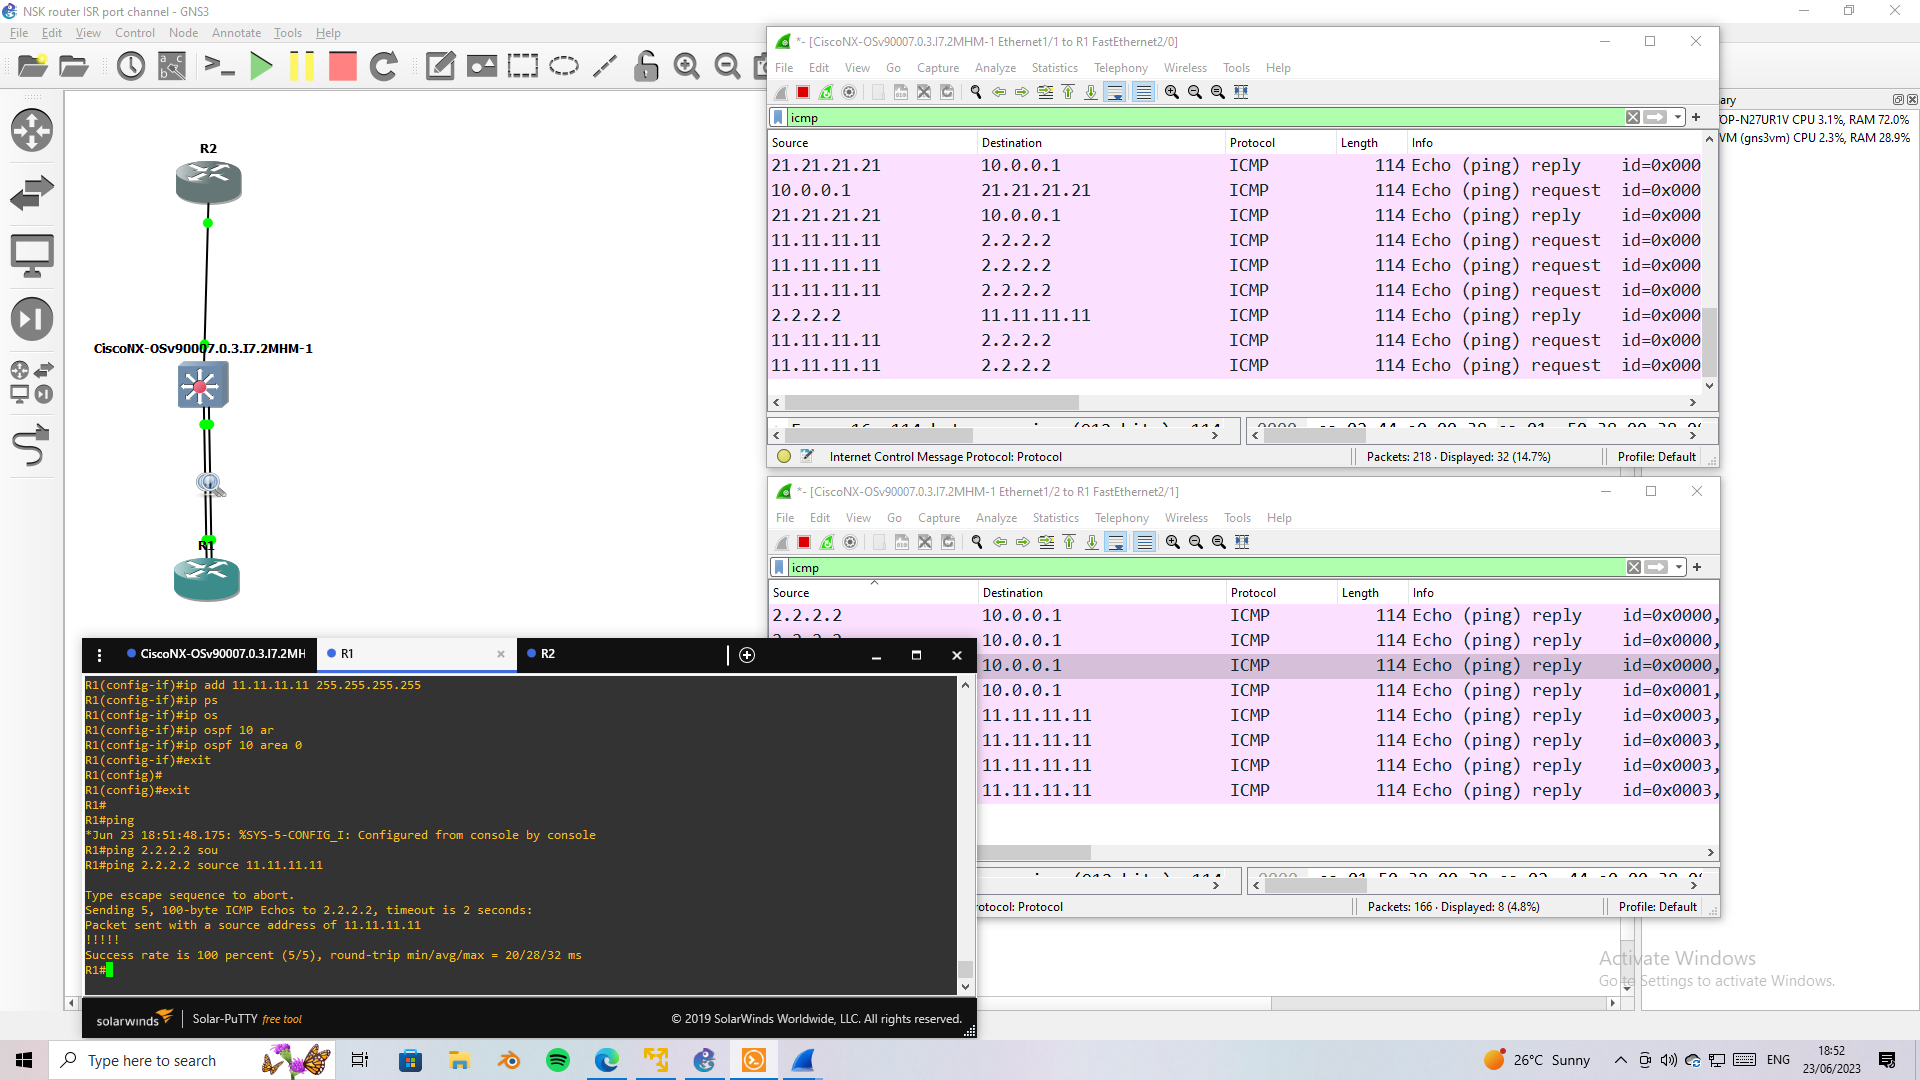Switch to the R2 console tab

coord(547,654)
